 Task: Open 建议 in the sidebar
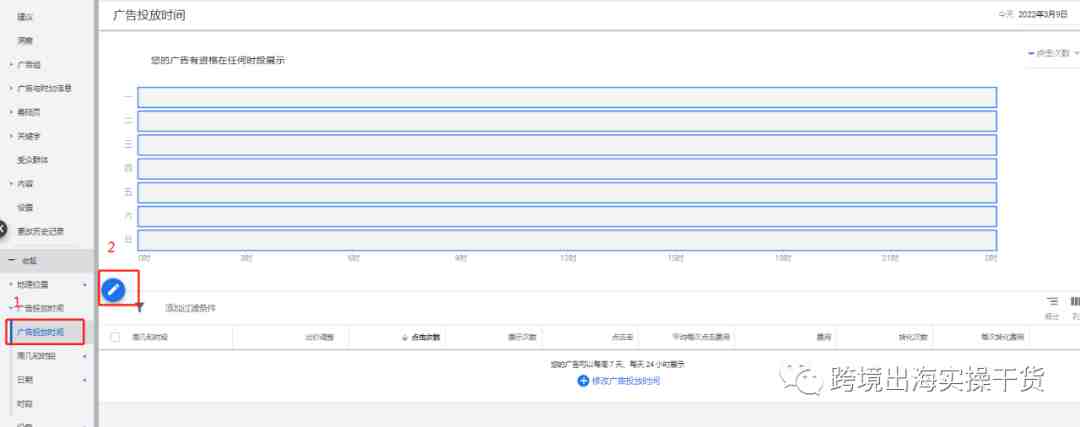[25, 17]
